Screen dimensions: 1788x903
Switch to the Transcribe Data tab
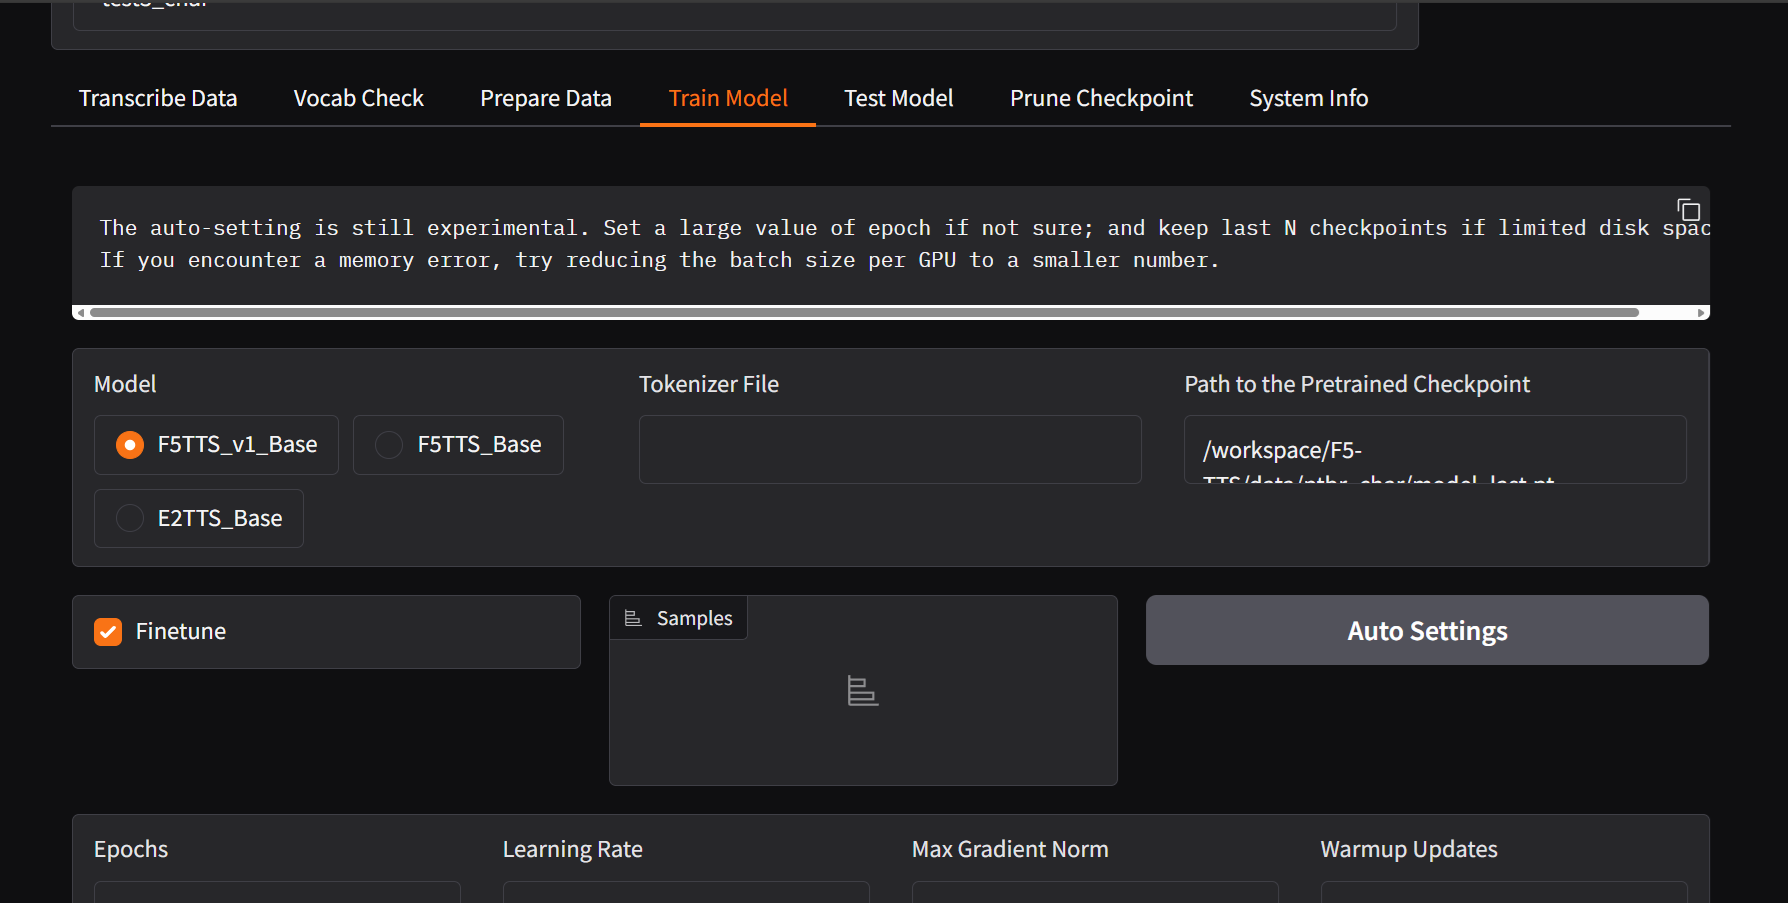click(158, 98)
